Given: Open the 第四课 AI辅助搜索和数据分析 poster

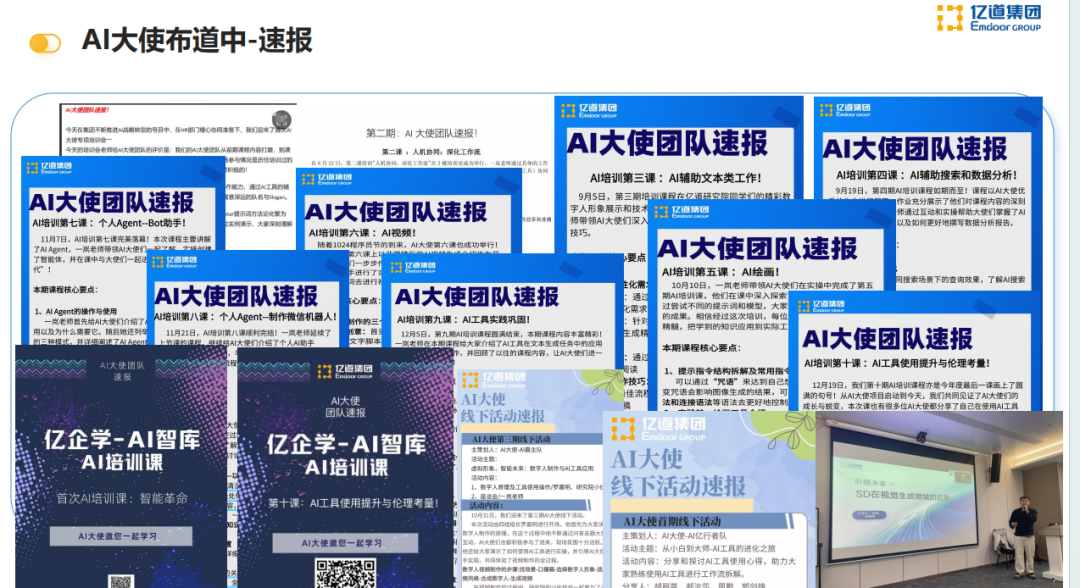Looking at the screenshot, I should [x=927, y=193].
